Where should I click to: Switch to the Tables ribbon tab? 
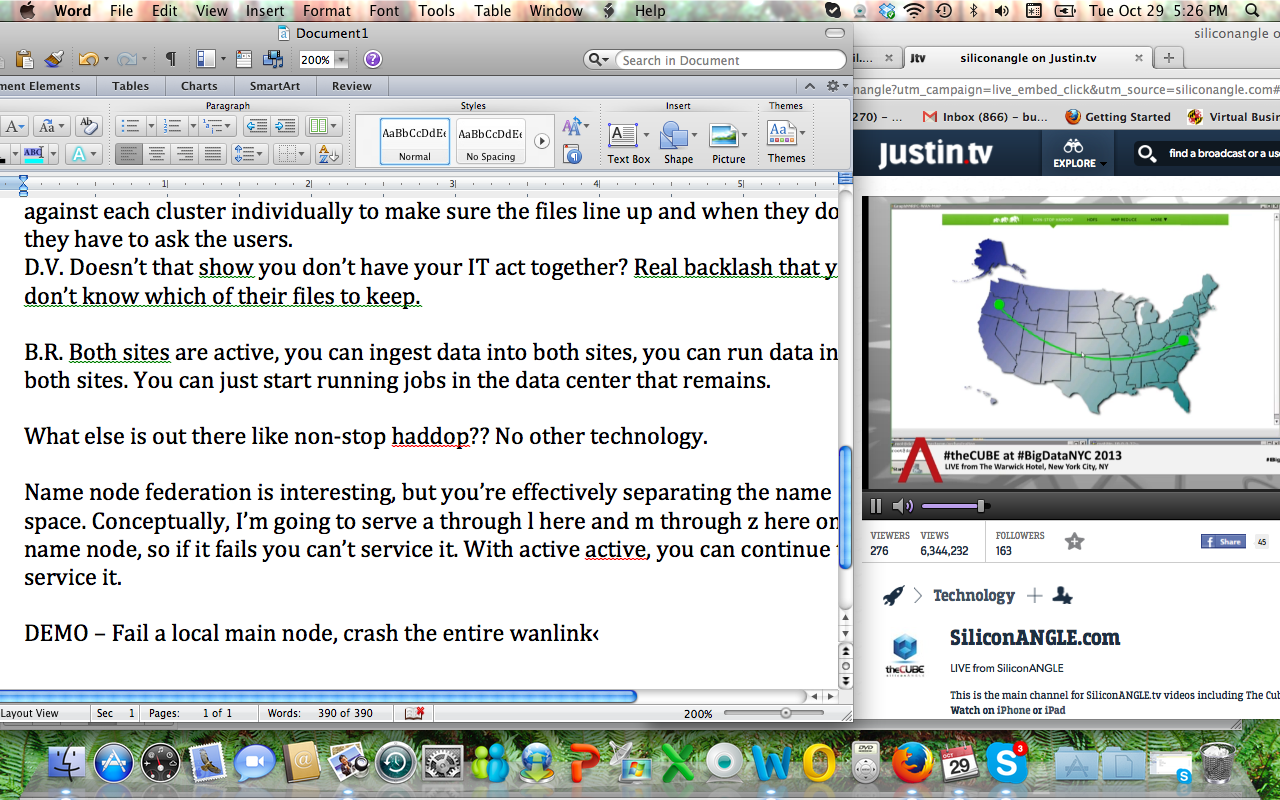pos(130,86)
